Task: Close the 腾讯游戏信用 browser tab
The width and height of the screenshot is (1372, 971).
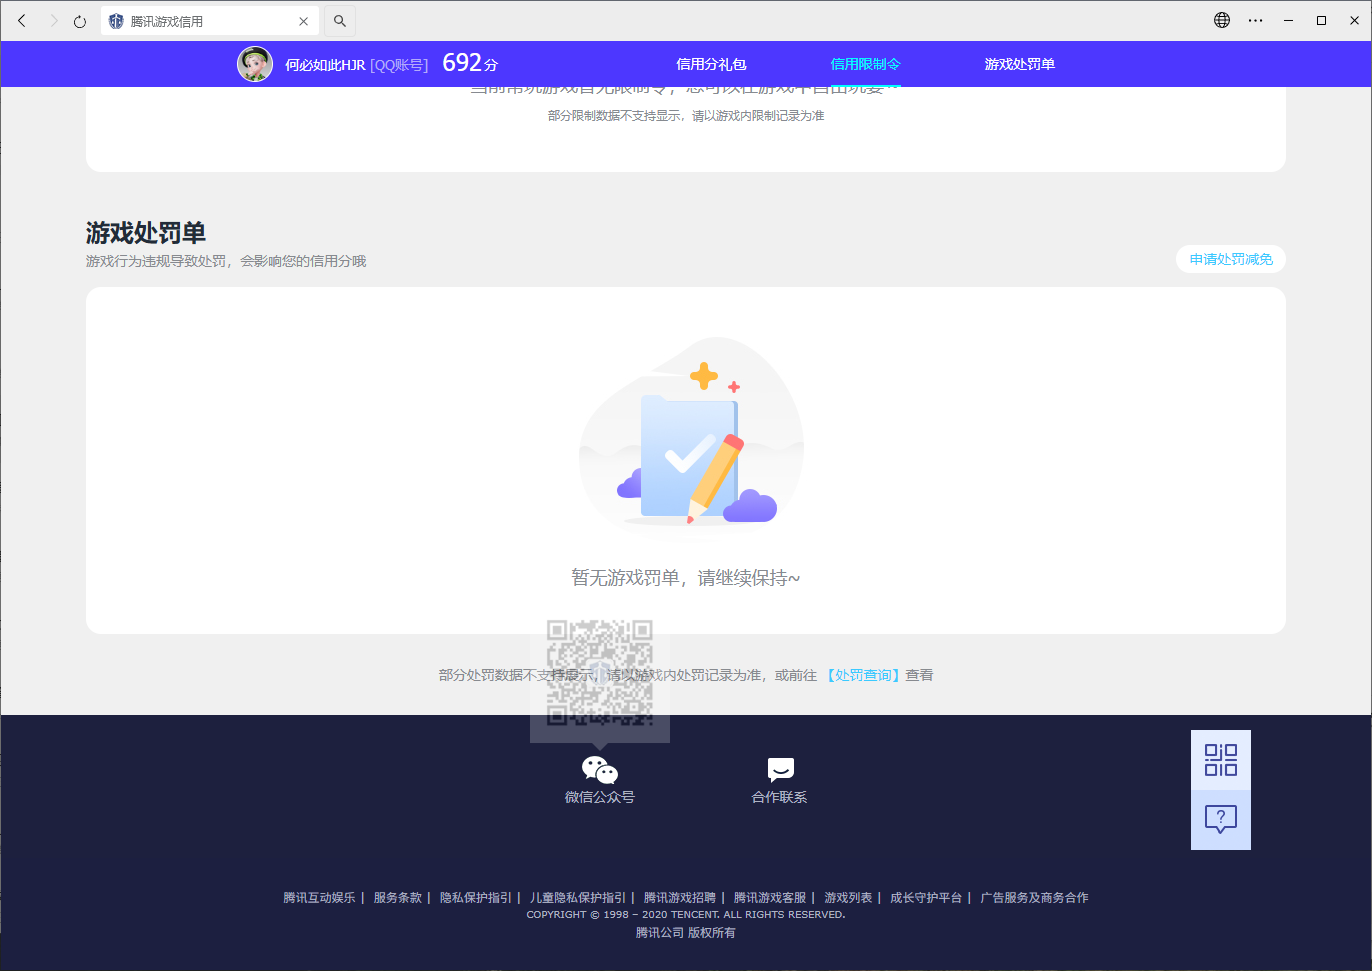Action: click(304, 21)
